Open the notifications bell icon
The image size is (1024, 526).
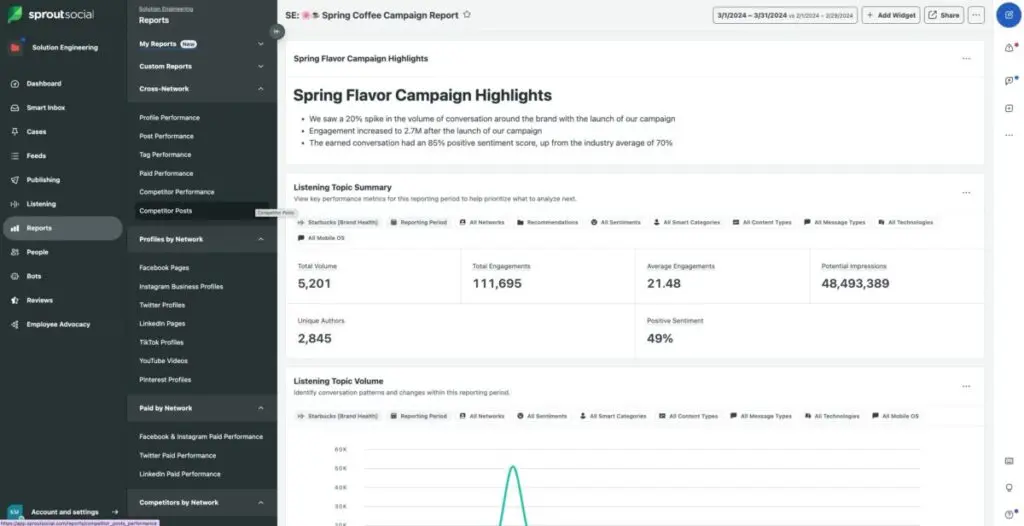(1008, 49)
